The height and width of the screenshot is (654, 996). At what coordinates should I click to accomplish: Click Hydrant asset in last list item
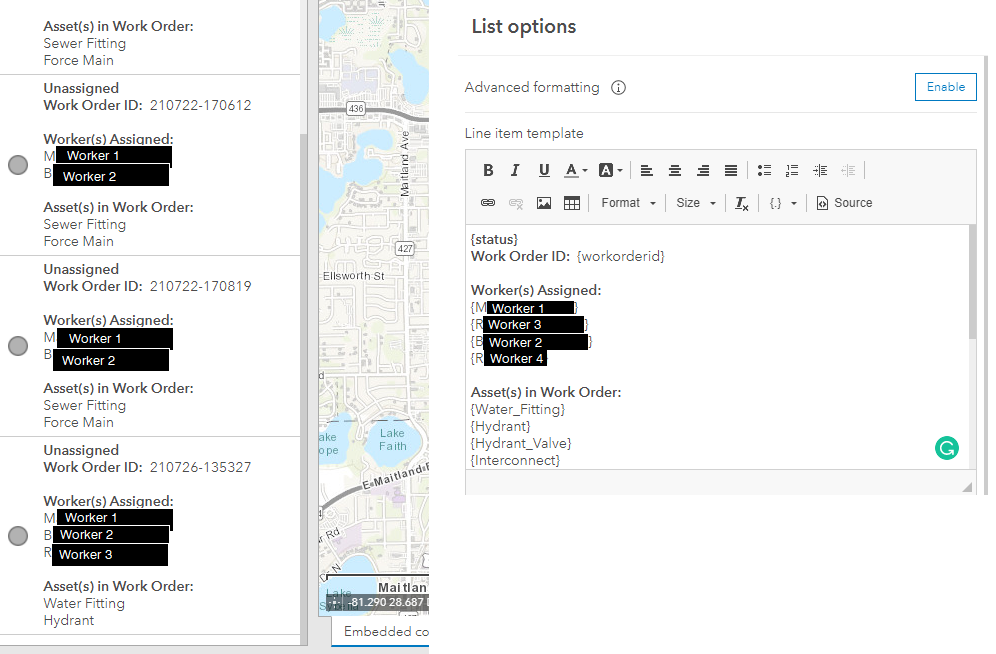coord(69,620)
